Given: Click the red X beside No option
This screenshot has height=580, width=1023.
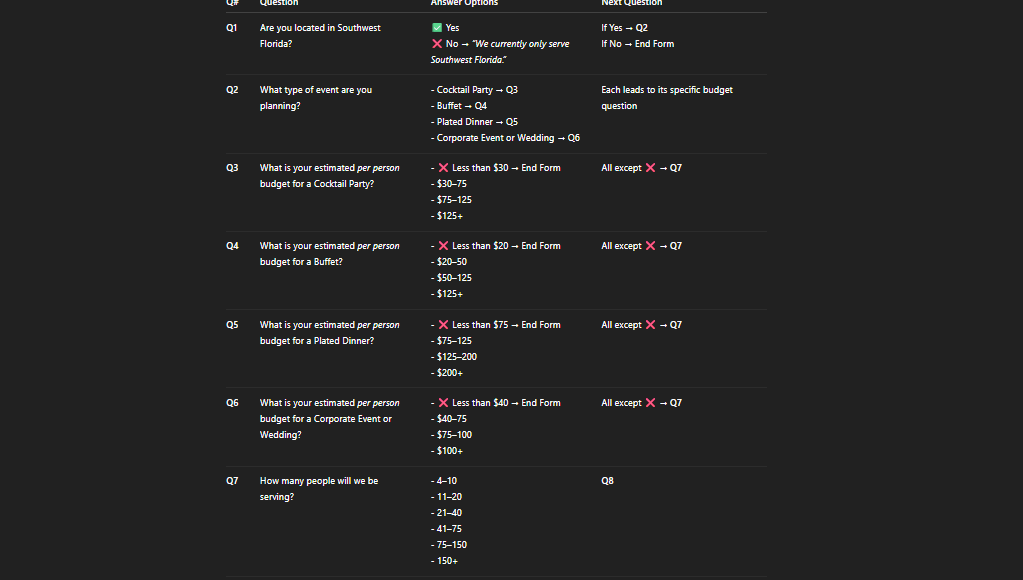Looking at the screenshot, I should [437, 44].
